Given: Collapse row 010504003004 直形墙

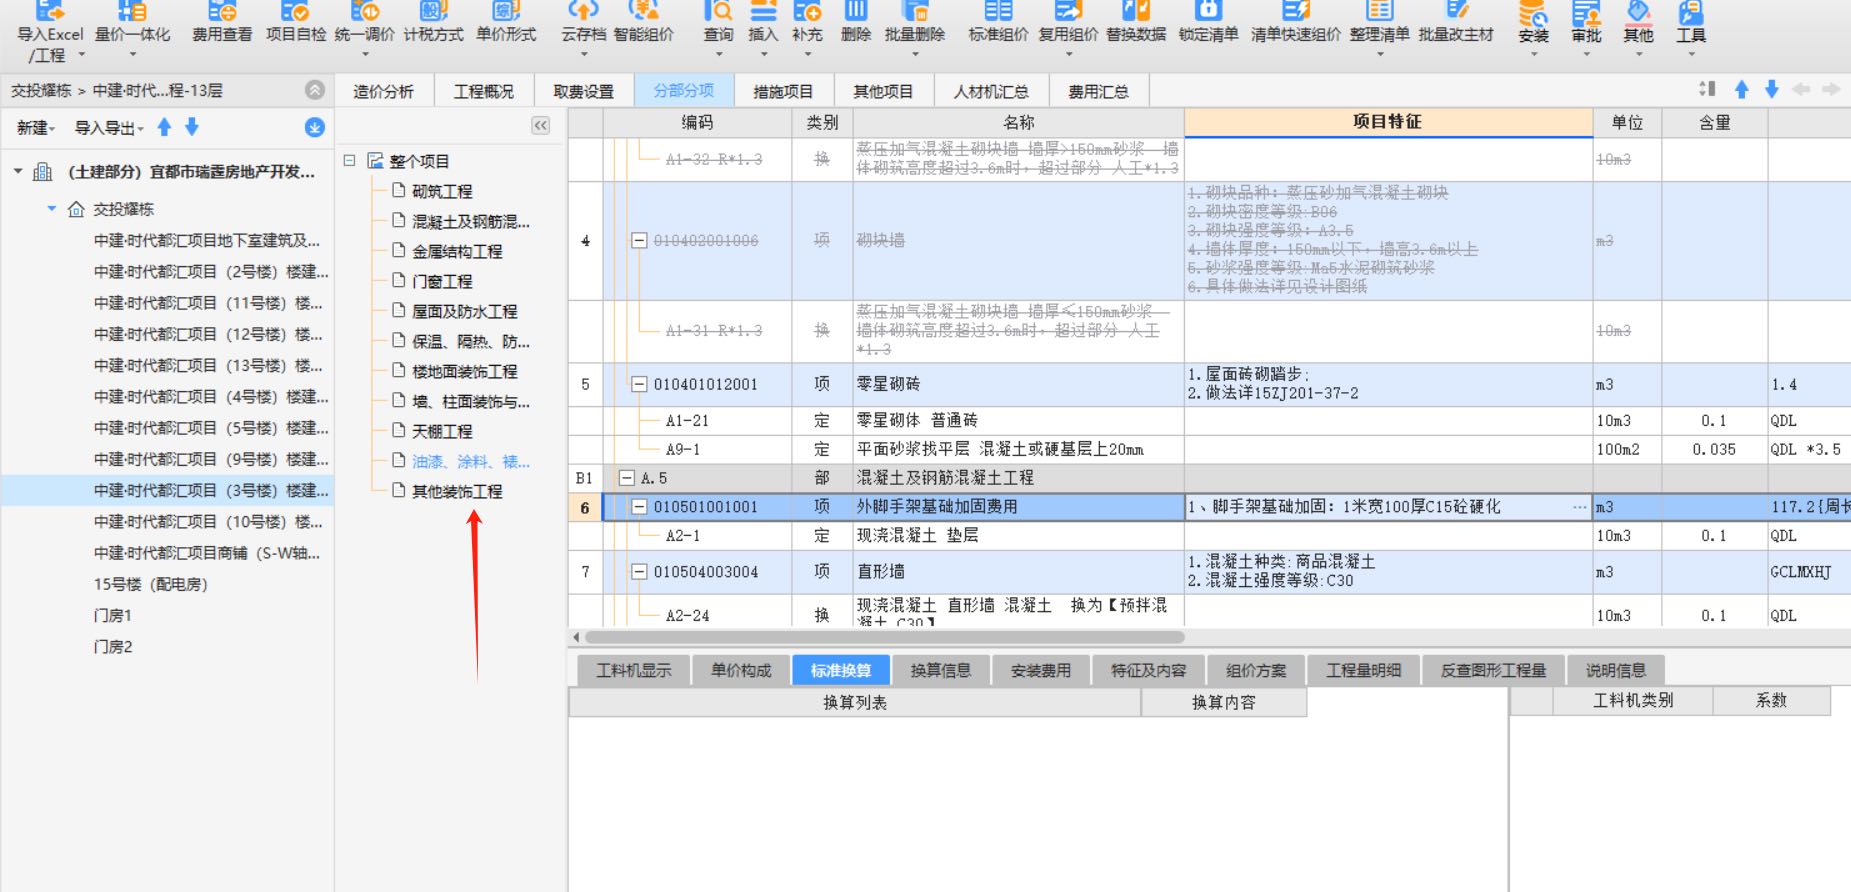Looking at the screenshot, I should coord(639,572).
